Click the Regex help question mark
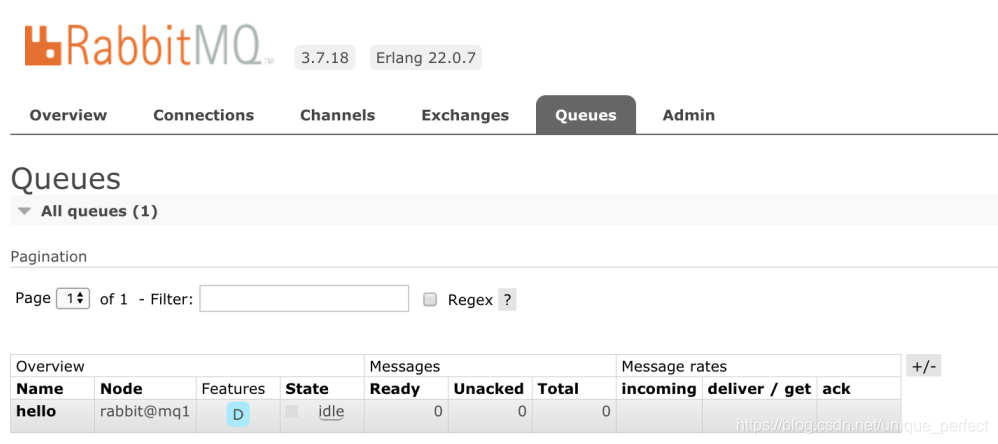Screen dimensions: 998x444 (x=507, y=300)
